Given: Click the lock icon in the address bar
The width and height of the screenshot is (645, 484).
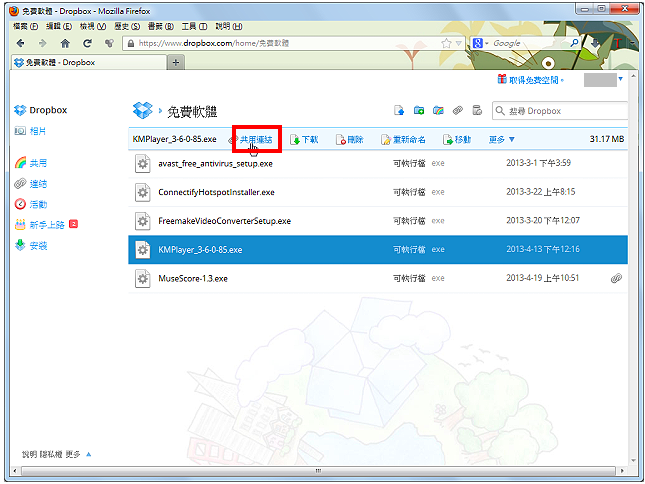Looking at the screenshot, I should (x=131, y=43).
